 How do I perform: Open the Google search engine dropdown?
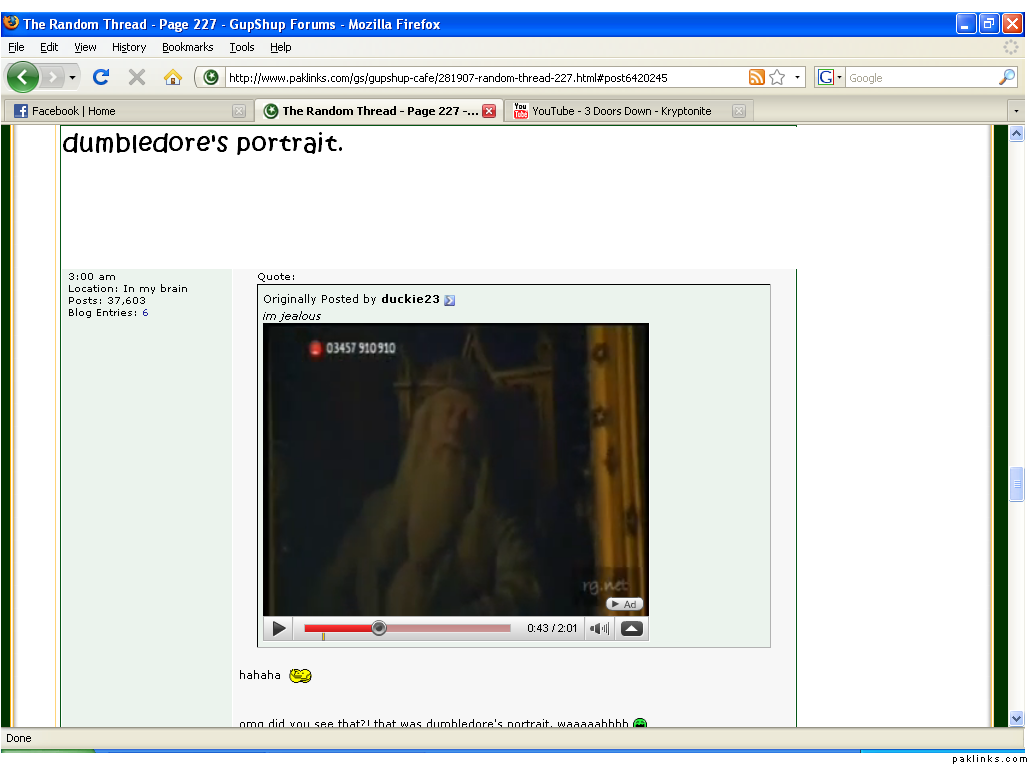coord(830,77)
